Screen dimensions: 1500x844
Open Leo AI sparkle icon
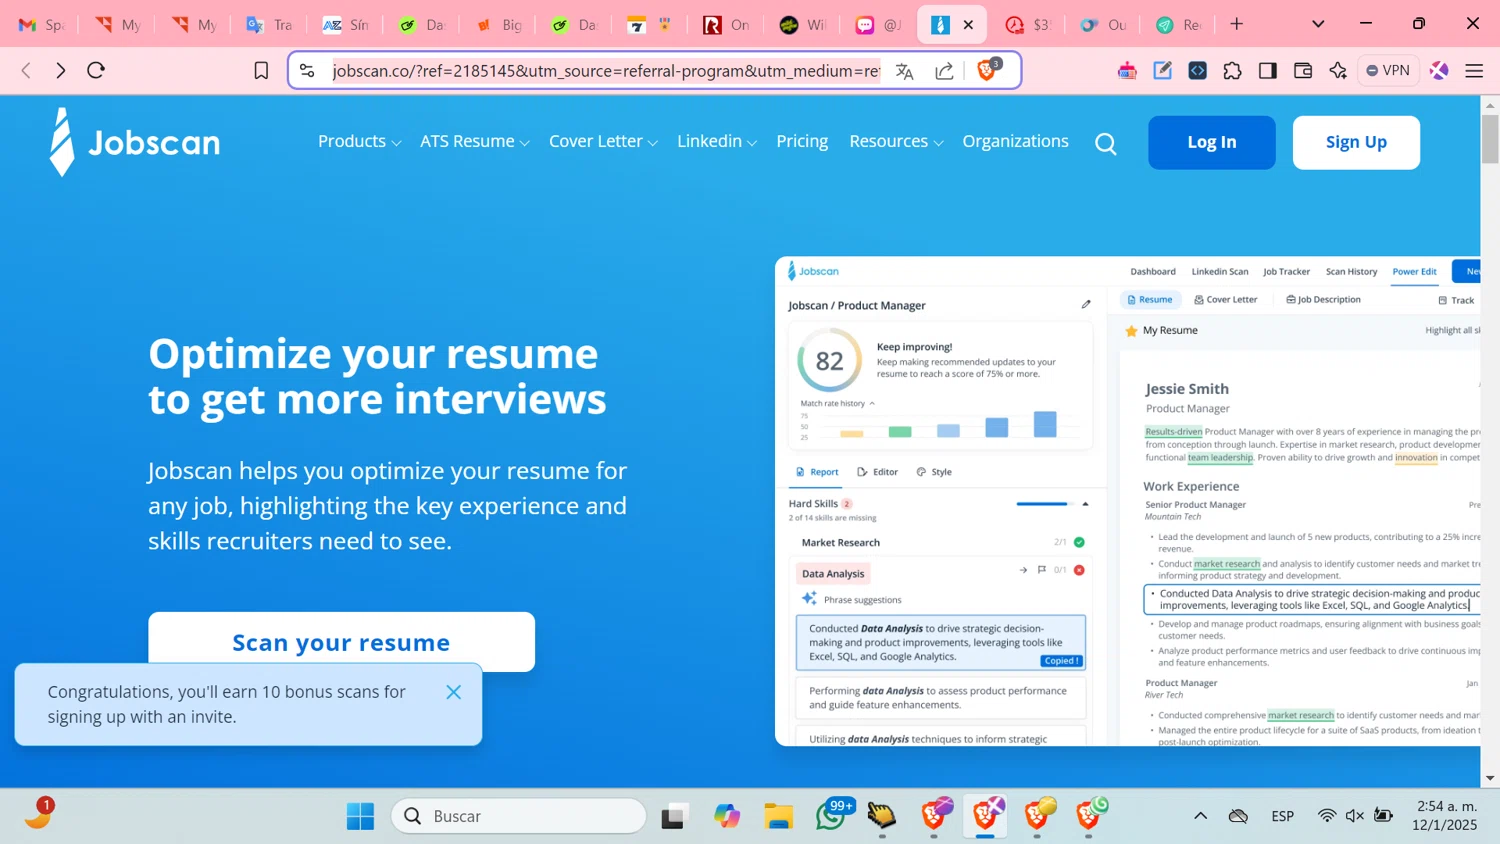coord(1338,70)
